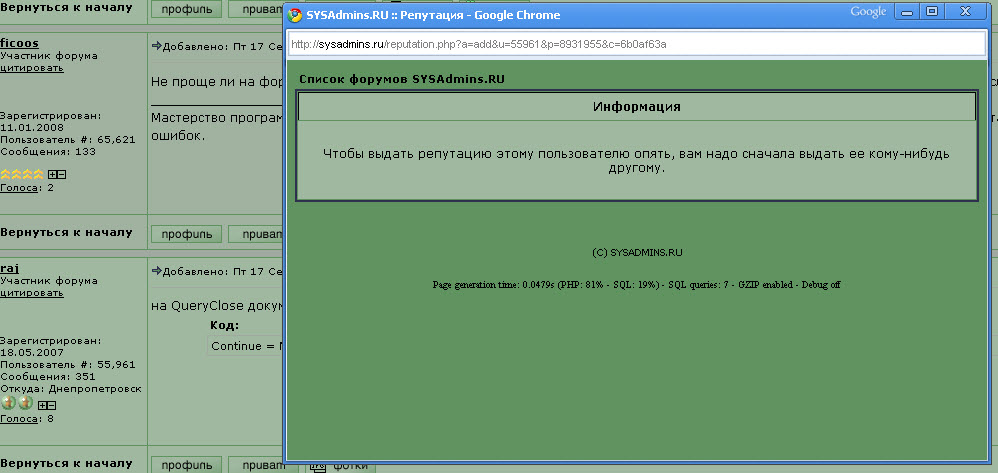
Task: Lower reputation with minus icon for raj
Action: [x=52, y=406]
